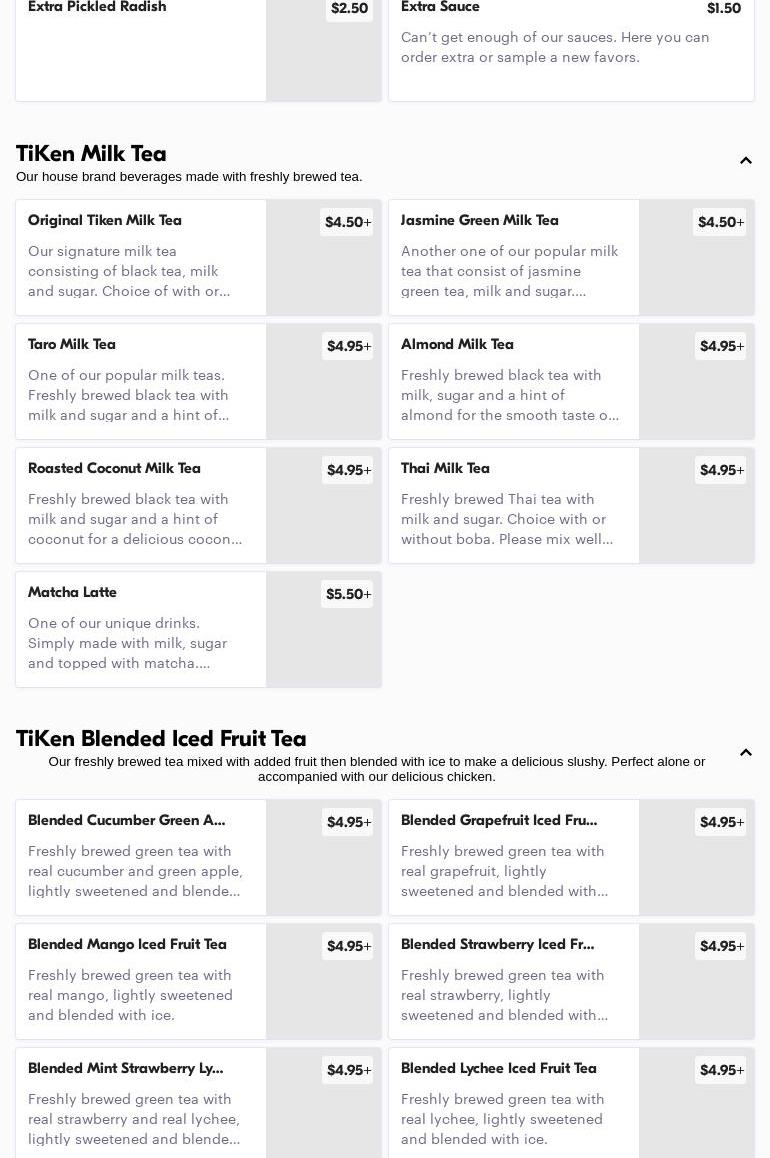This screenshot has width=770, height=1158.
Task: Select the Matcha Latte item
Action: [199, 629]
